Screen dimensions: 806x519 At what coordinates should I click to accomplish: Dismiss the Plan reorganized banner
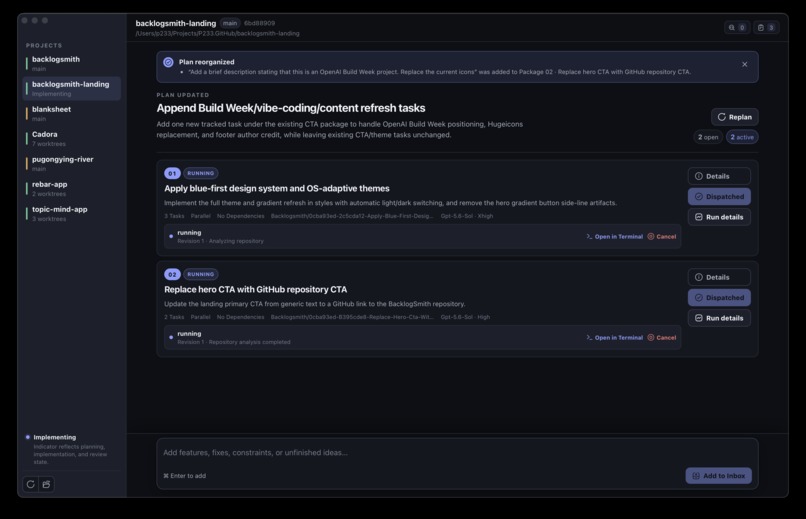click(744, 64)
